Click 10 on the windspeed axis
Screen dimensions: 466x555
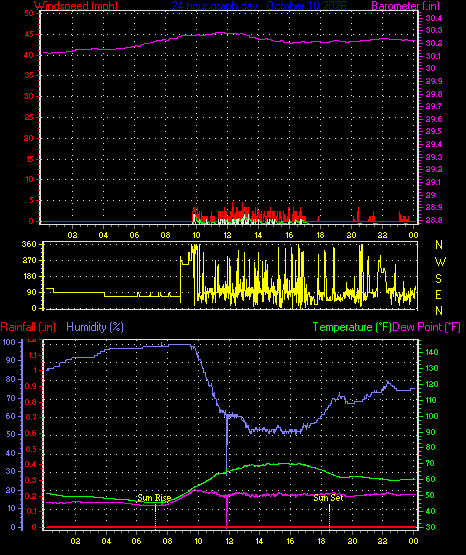coord(29,179)
